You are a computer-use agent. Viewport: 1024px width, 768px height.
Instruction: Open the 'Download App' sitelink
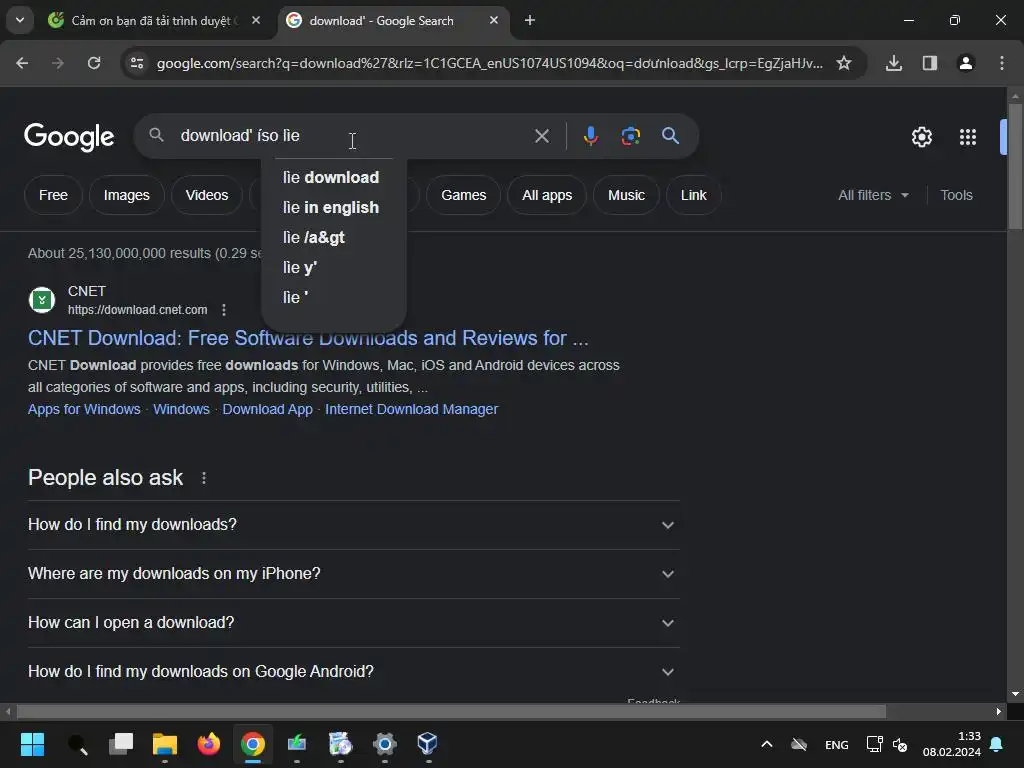pyautogui.click(x=268, y=409)
